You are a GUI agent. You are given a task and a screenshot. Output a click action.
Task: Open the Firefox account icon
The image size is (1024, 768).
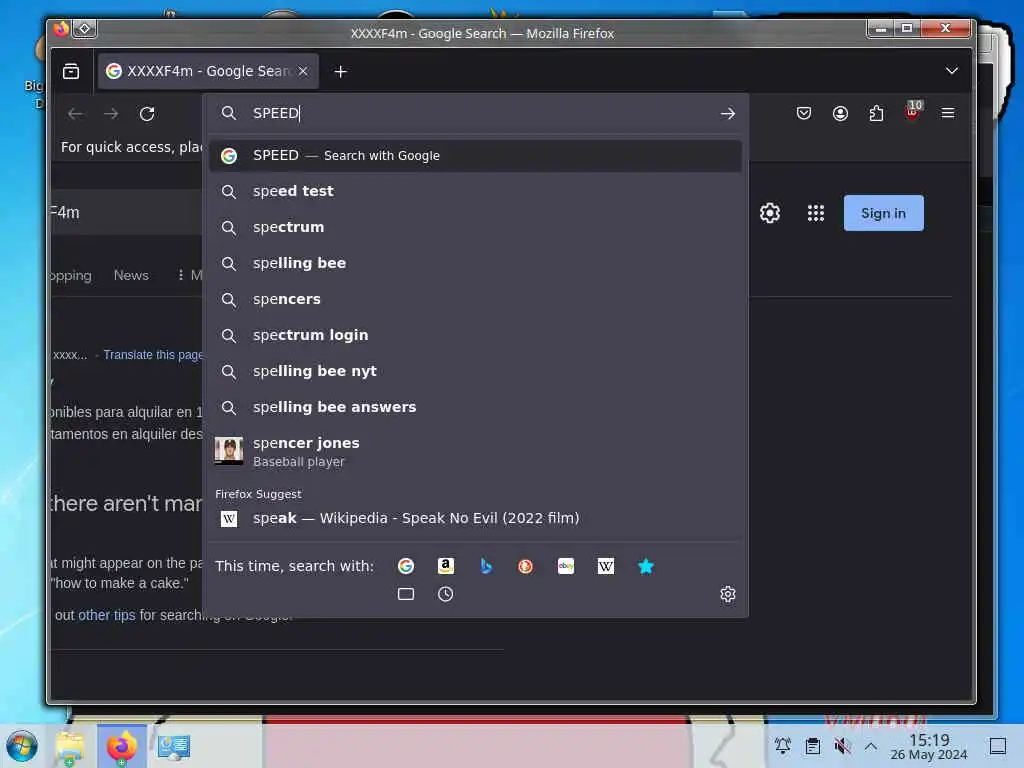point(840,114)
